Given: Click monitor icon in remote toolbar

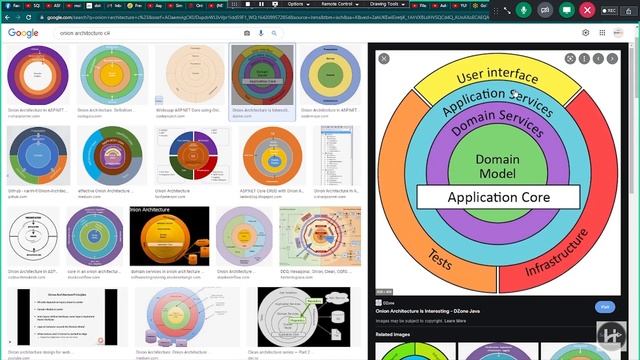Looking at the screenshot, I should click(x=275, y=4).
